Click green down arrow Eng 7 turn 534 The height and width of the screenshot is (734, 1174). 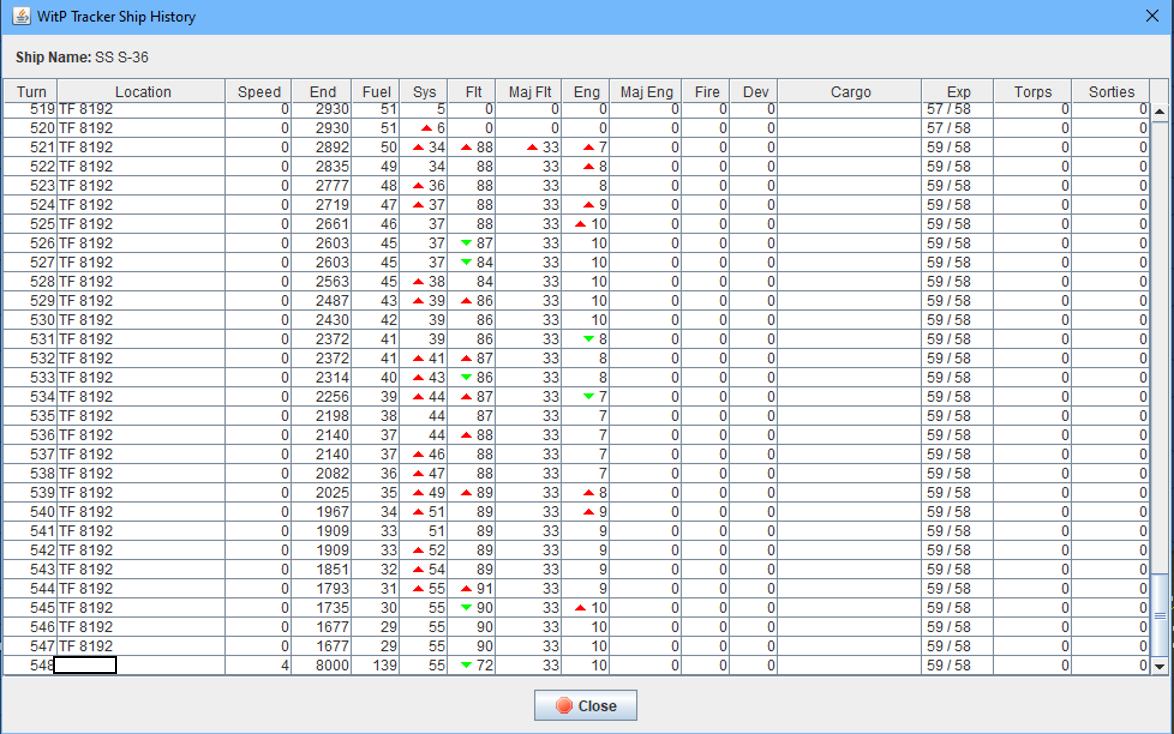[x=588, y=397]
